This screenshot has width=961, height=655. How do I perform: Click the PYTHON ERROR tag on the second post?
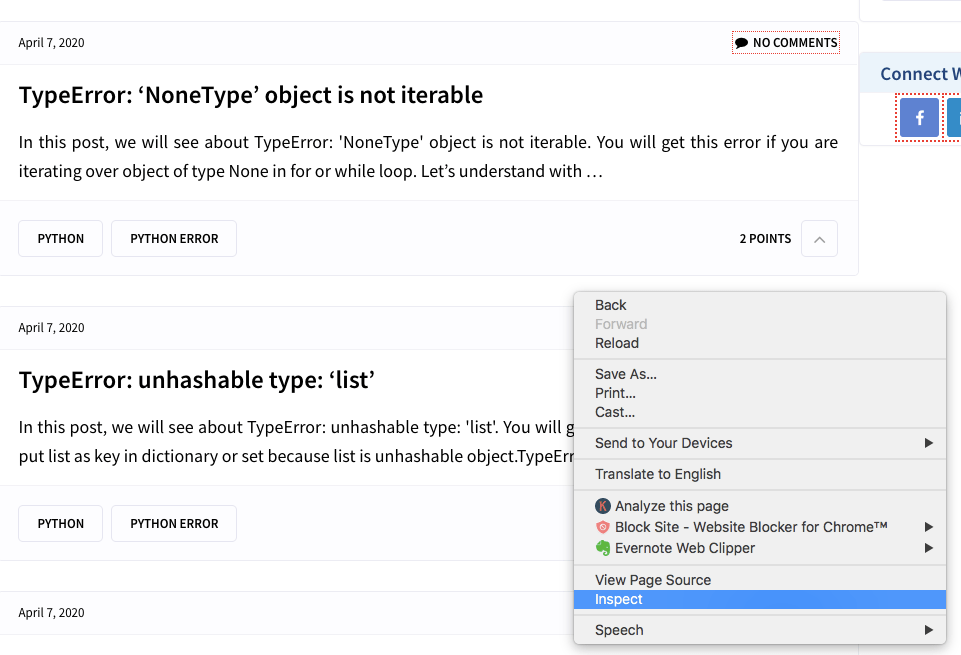[x=173, y=523]
